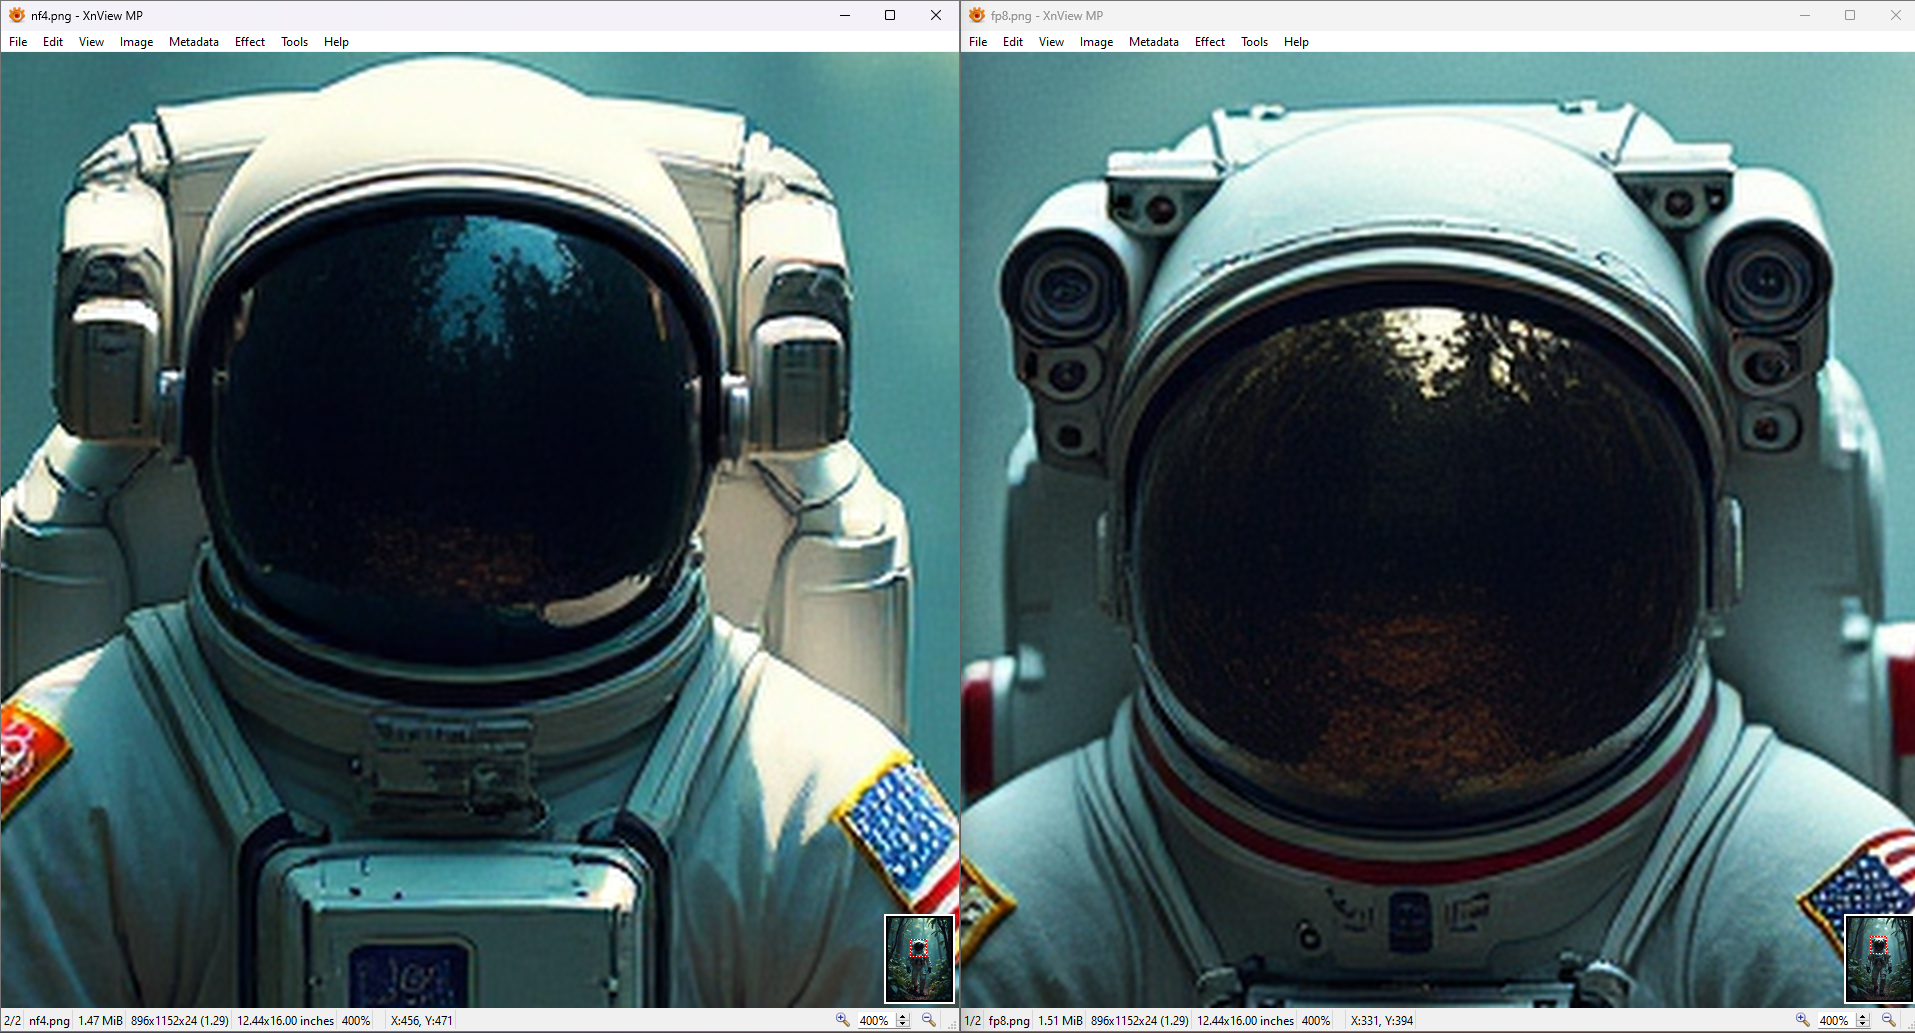
Task: Open Effect menu in nf4.png window
Action: 250,42
